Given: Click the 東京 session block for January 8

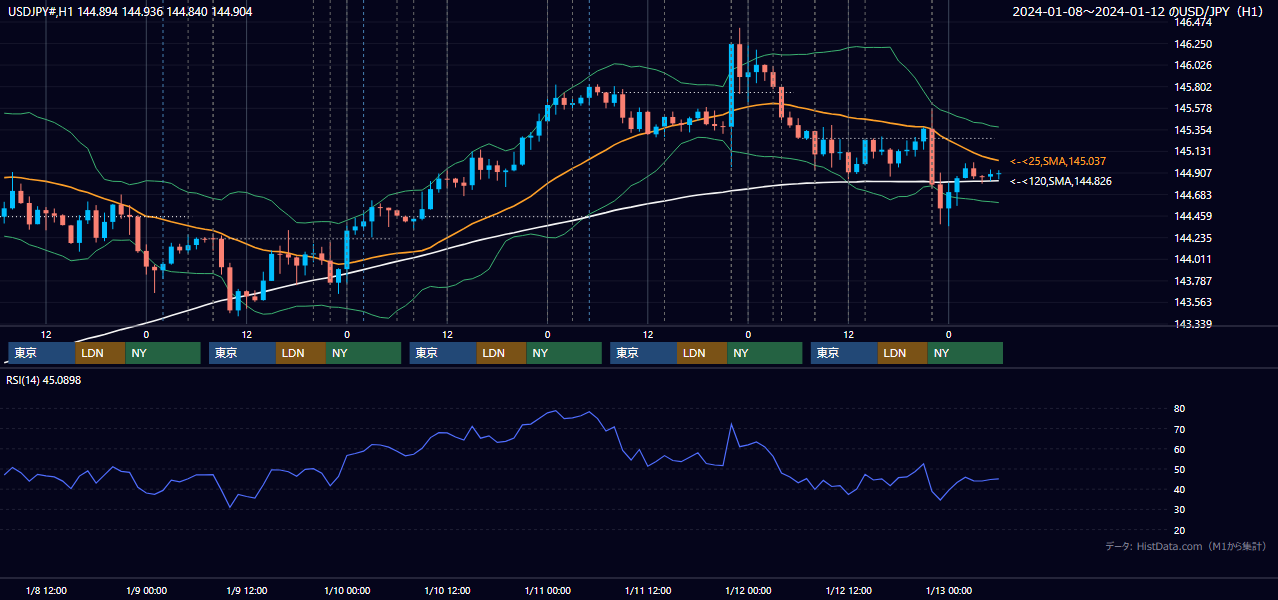Looking at the screenshot, I should click(41, 353).
